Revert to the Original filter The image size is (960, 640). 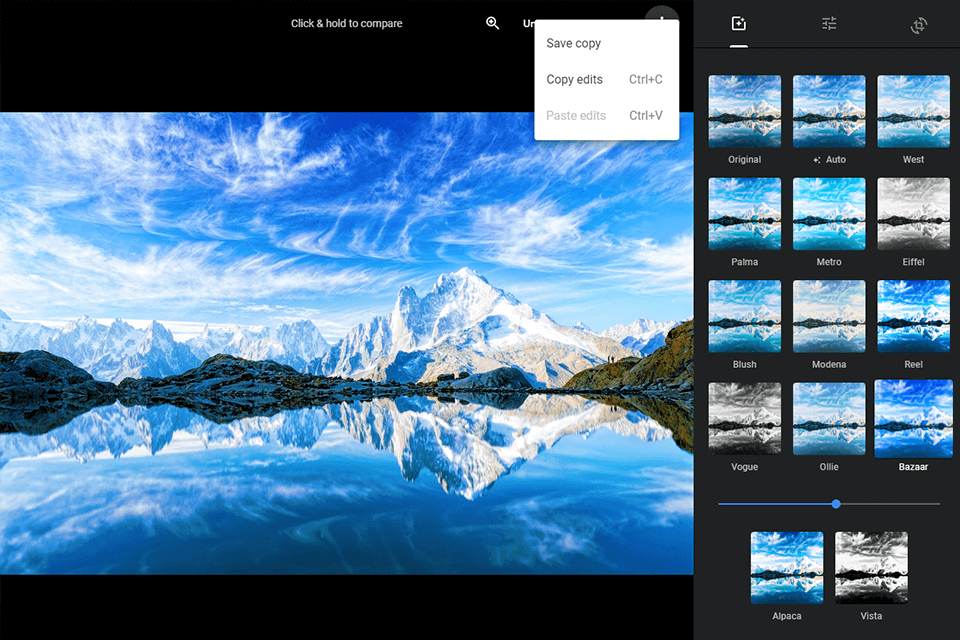click(x=744, y=111)
